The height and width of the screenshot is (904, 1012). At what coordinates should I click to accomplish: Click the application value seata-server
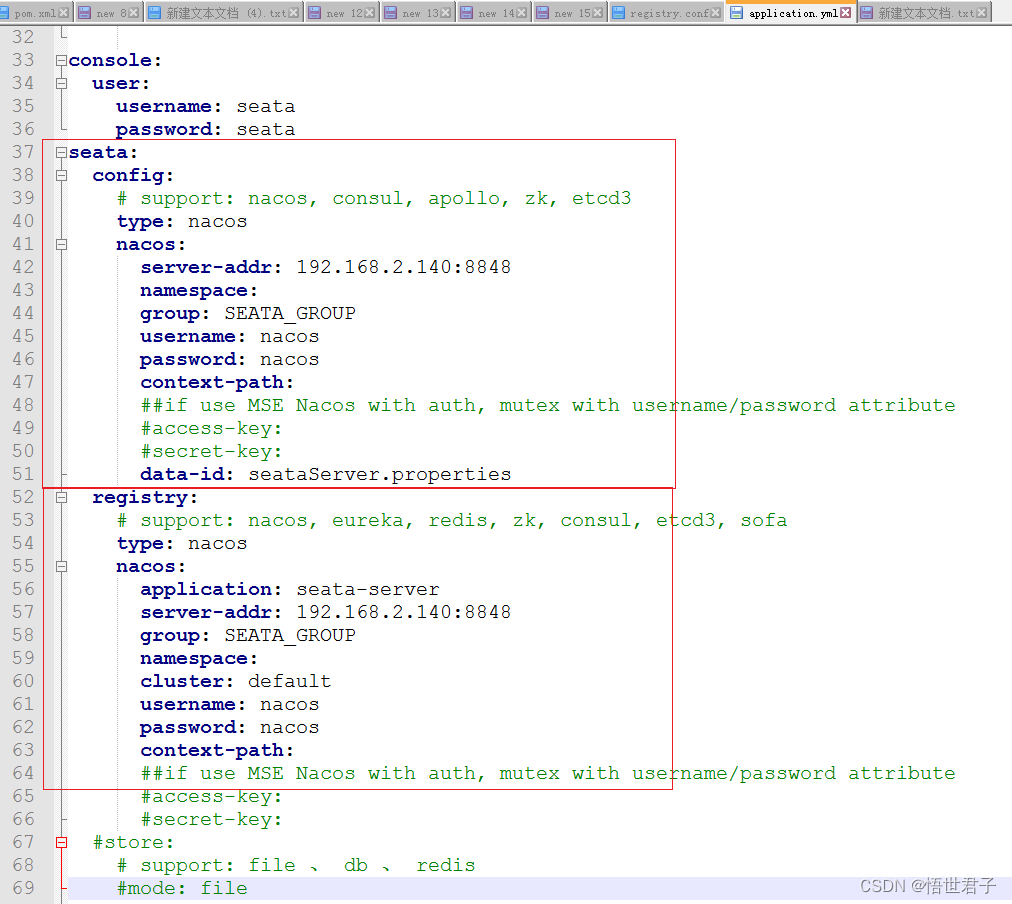click(368, 589)
